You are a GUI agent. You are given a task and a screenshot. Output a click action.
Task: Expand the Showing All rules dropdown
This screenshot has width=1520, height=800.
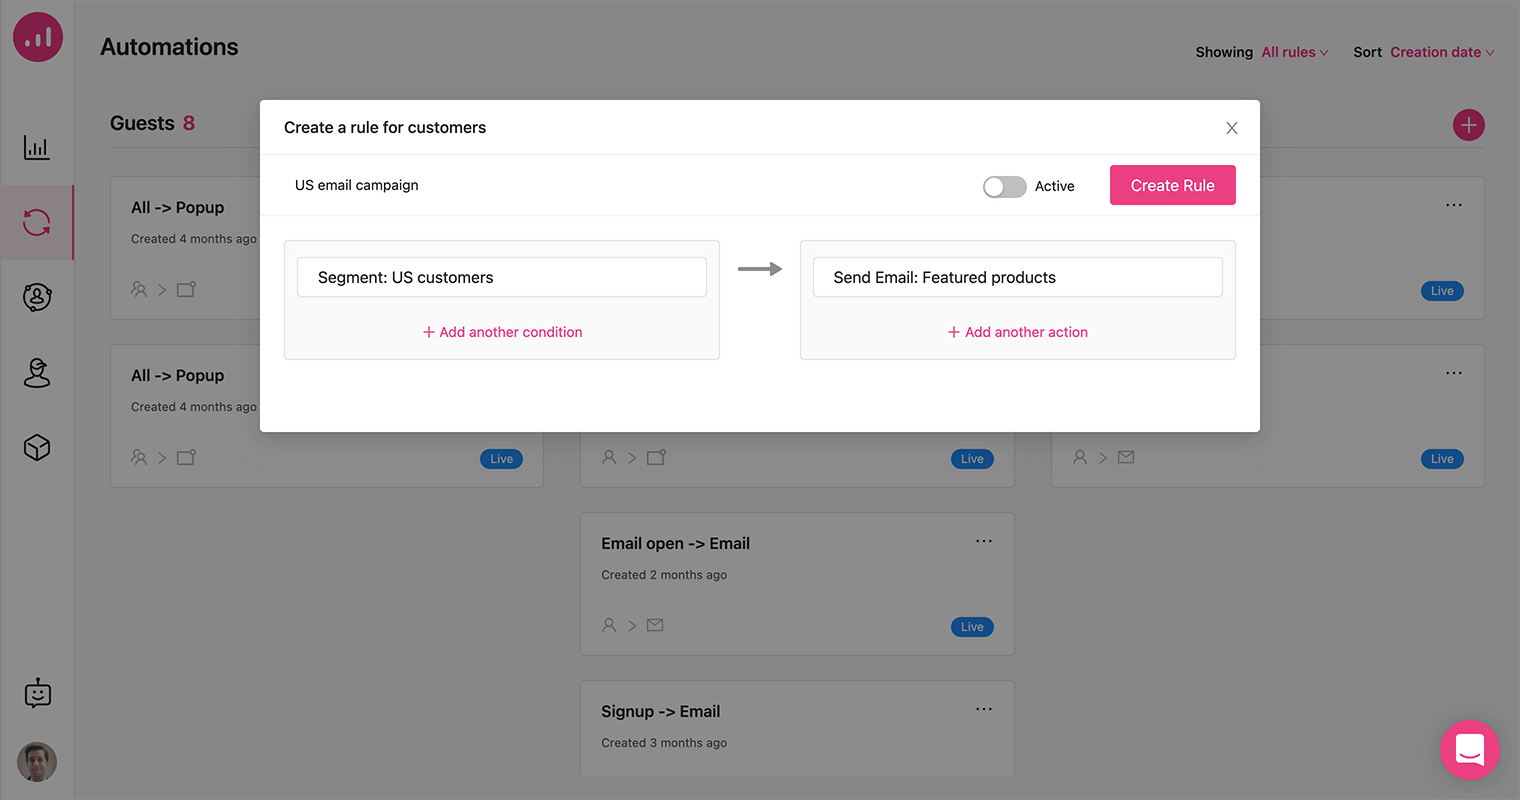[x=1294, y=52]
